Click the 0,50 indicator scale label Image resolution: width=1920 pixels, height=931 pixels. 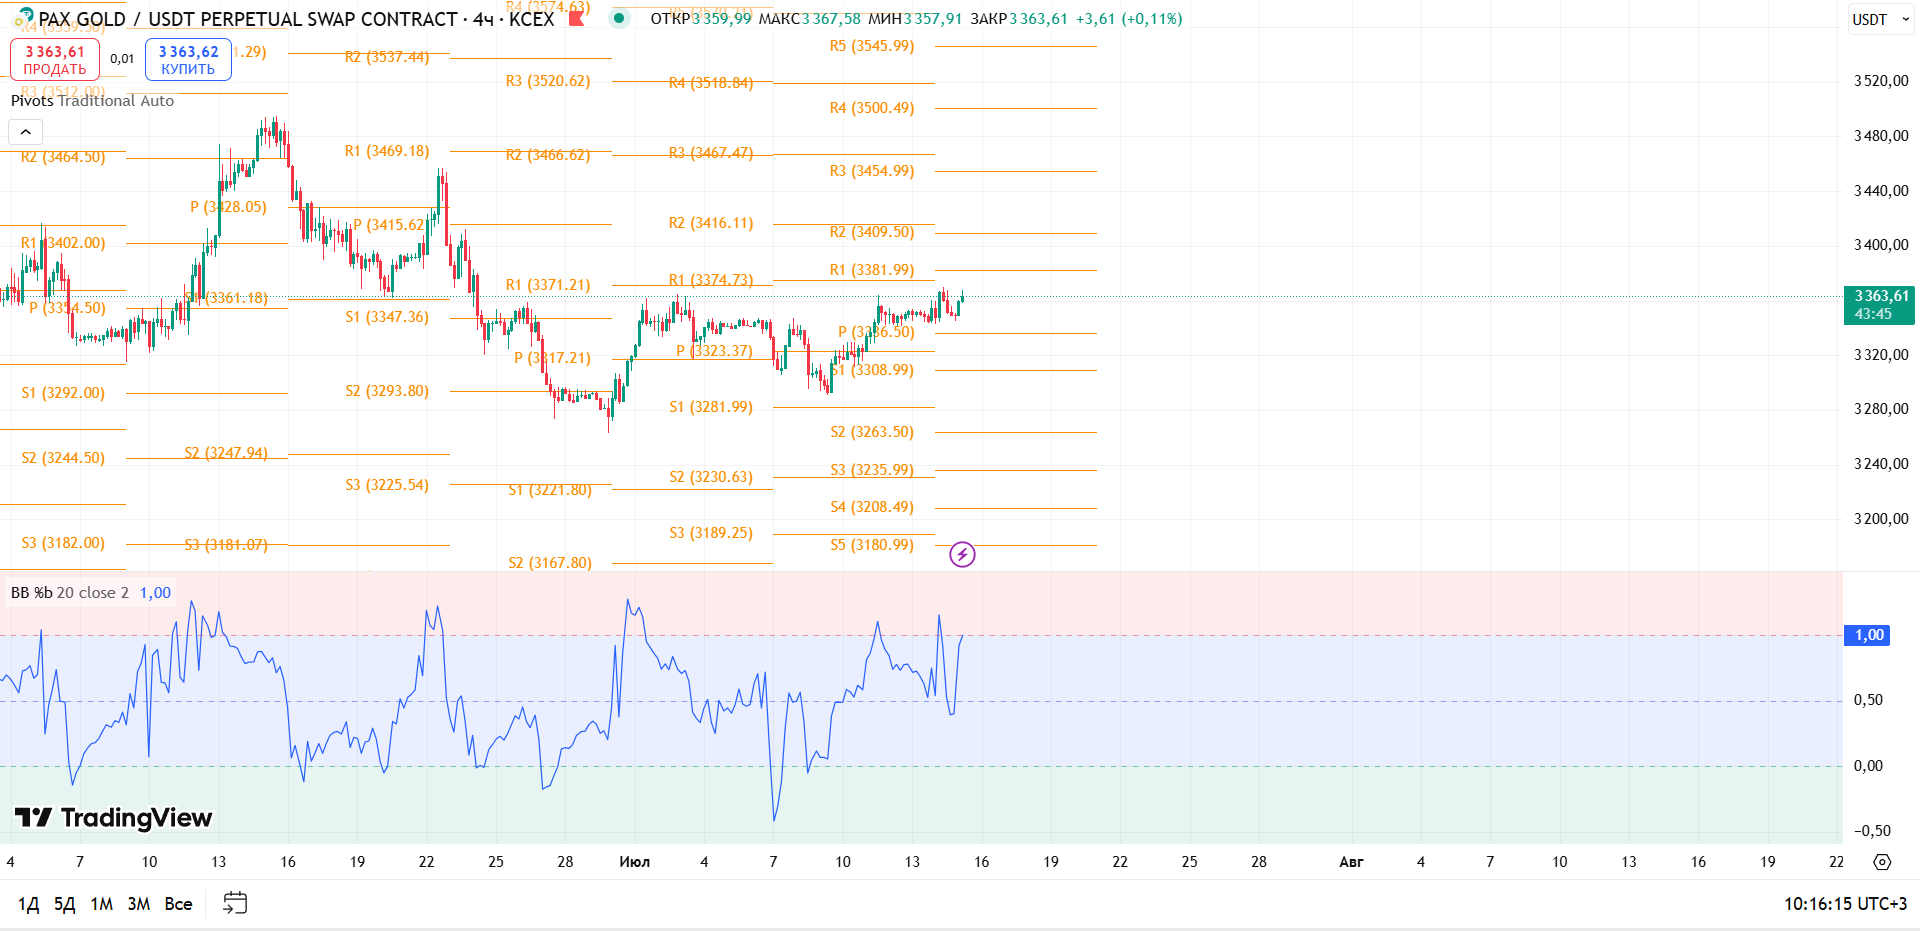tap(1868, 700)
